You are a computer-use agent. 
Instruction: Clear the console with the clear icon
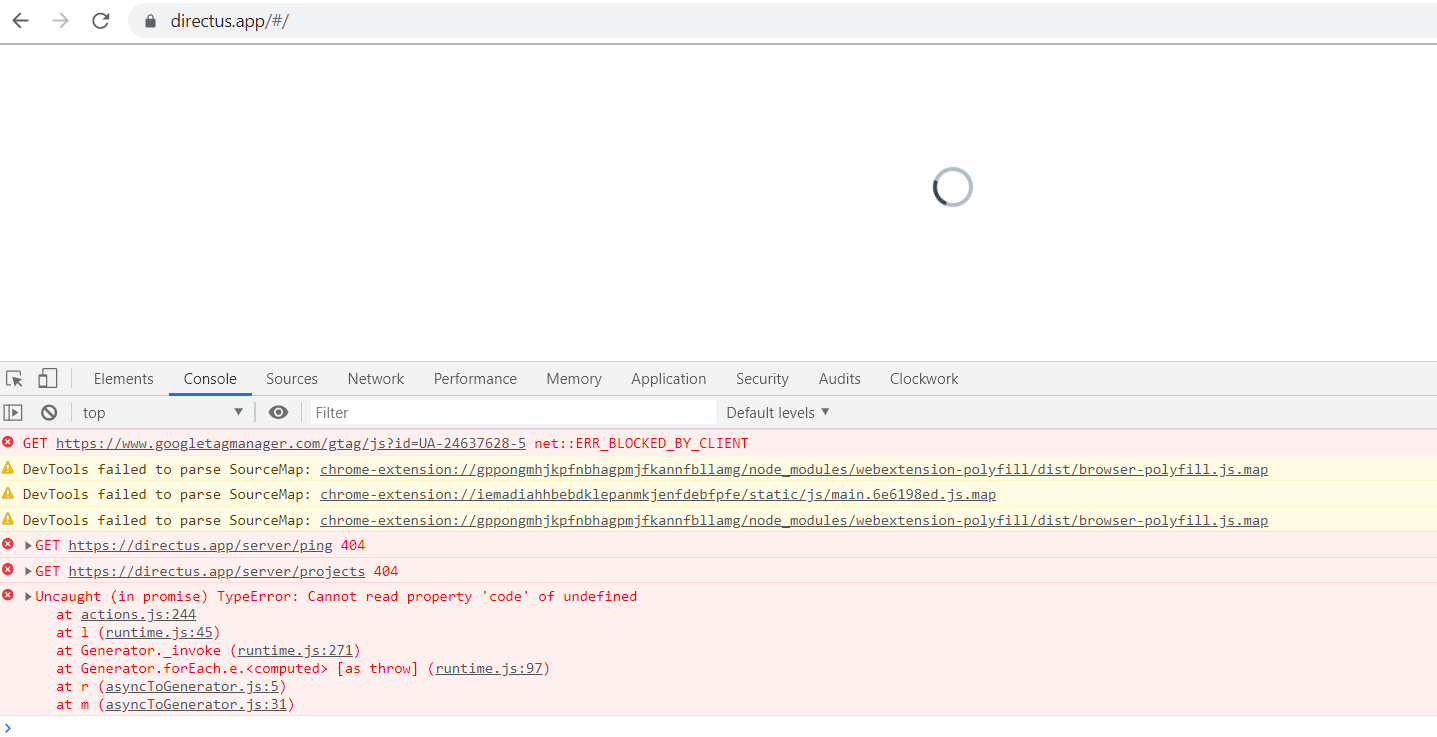[x=48, y=412]
